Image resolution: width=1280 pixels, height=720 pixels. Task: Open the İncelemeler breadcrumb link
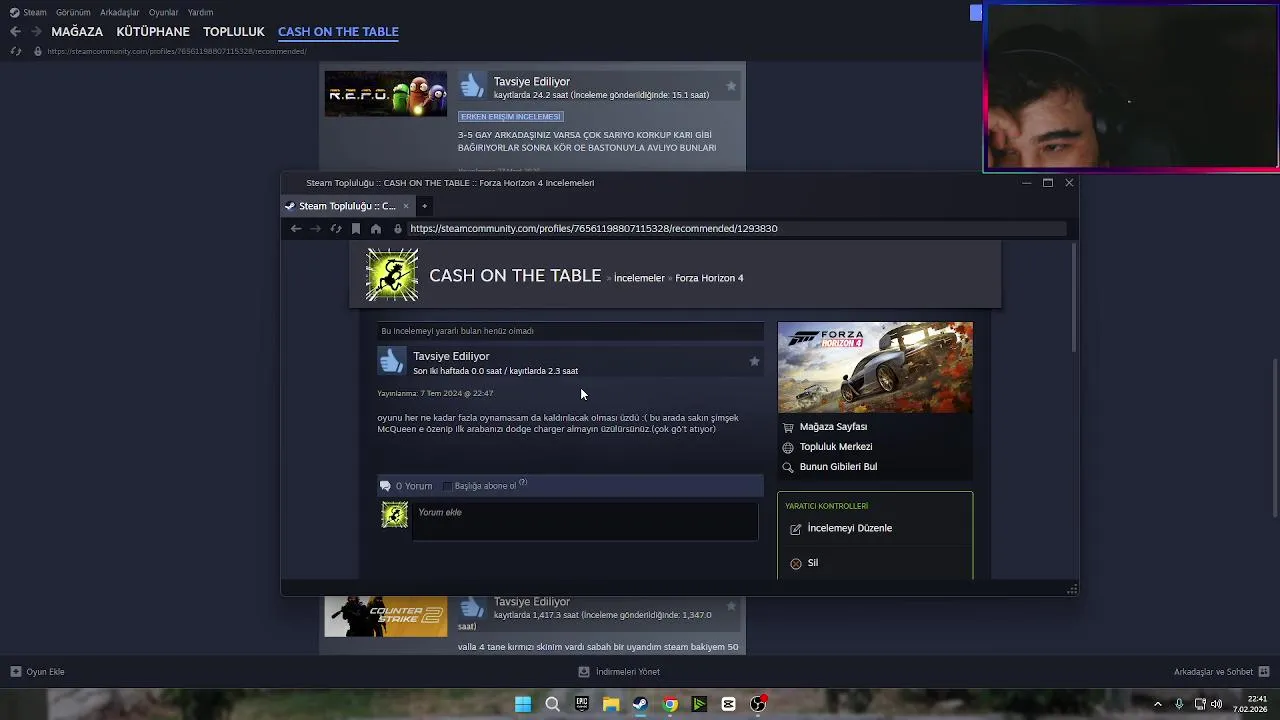[639, 278]
